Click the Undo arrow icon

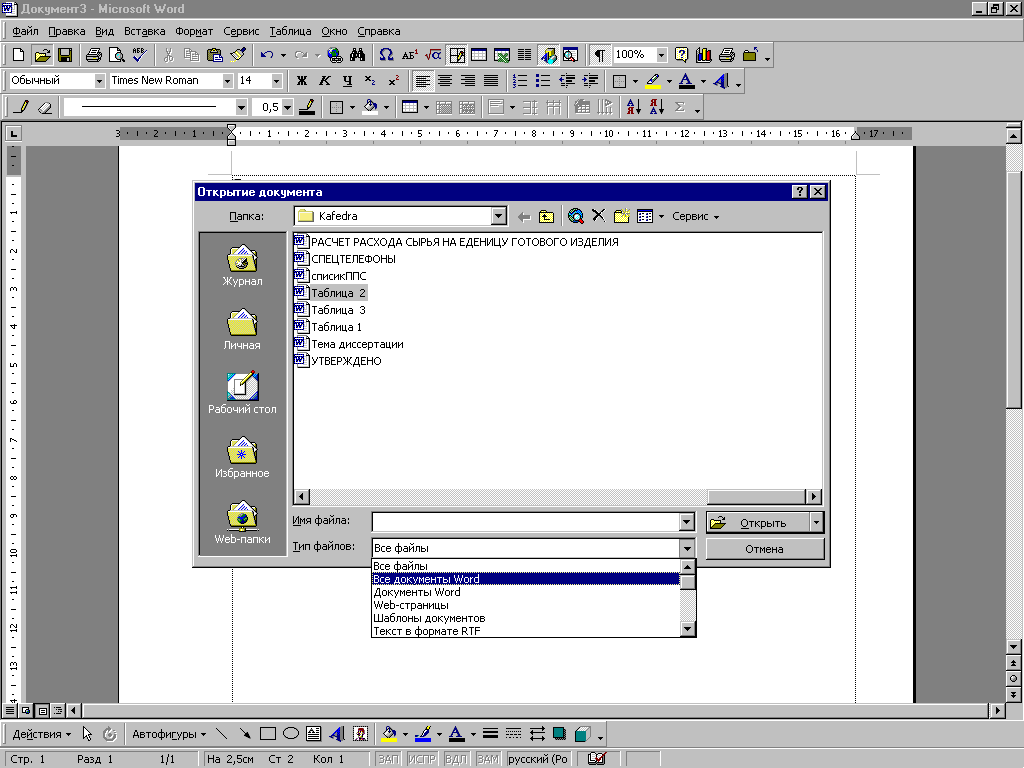(x=266, y=55)
